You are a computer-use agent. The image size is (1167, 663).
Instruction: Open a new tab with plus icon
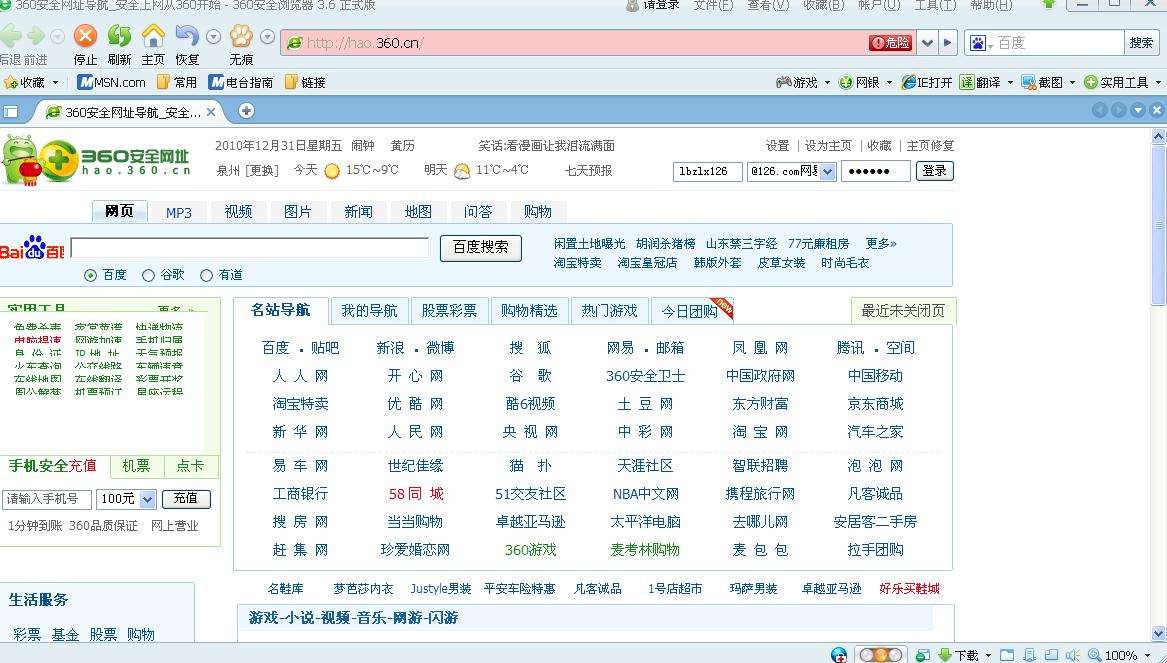click(246, 111)
